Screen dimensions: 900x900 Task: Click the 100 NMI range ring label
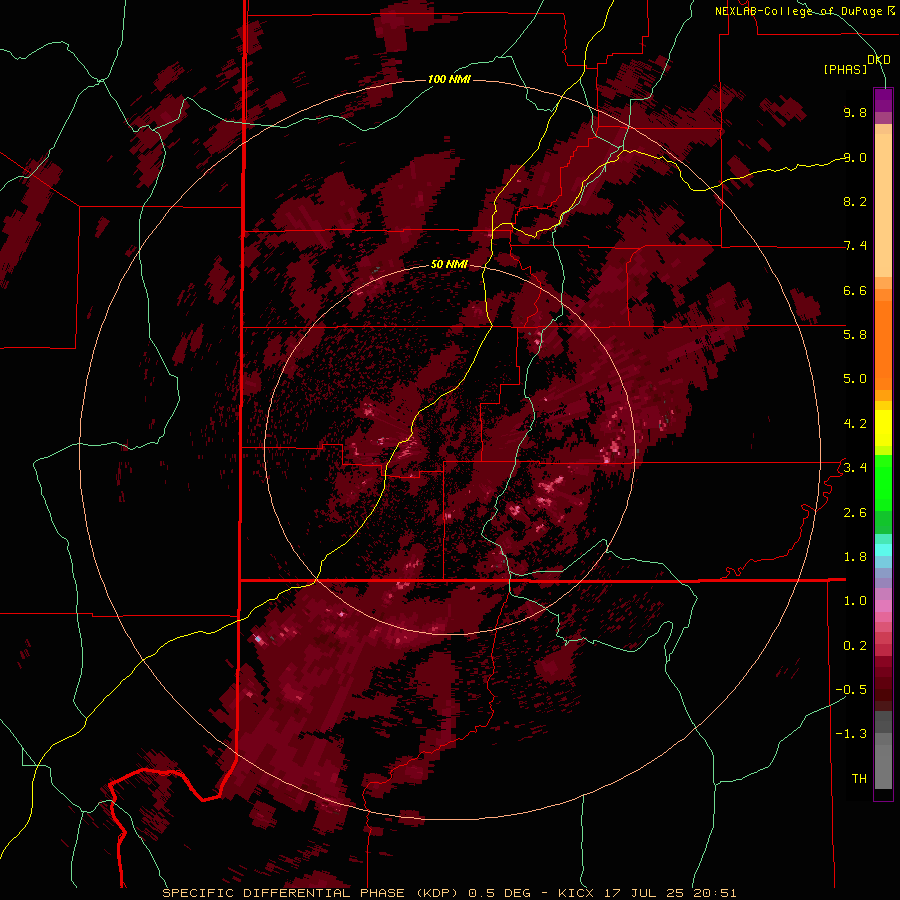[x=449, y=79]
